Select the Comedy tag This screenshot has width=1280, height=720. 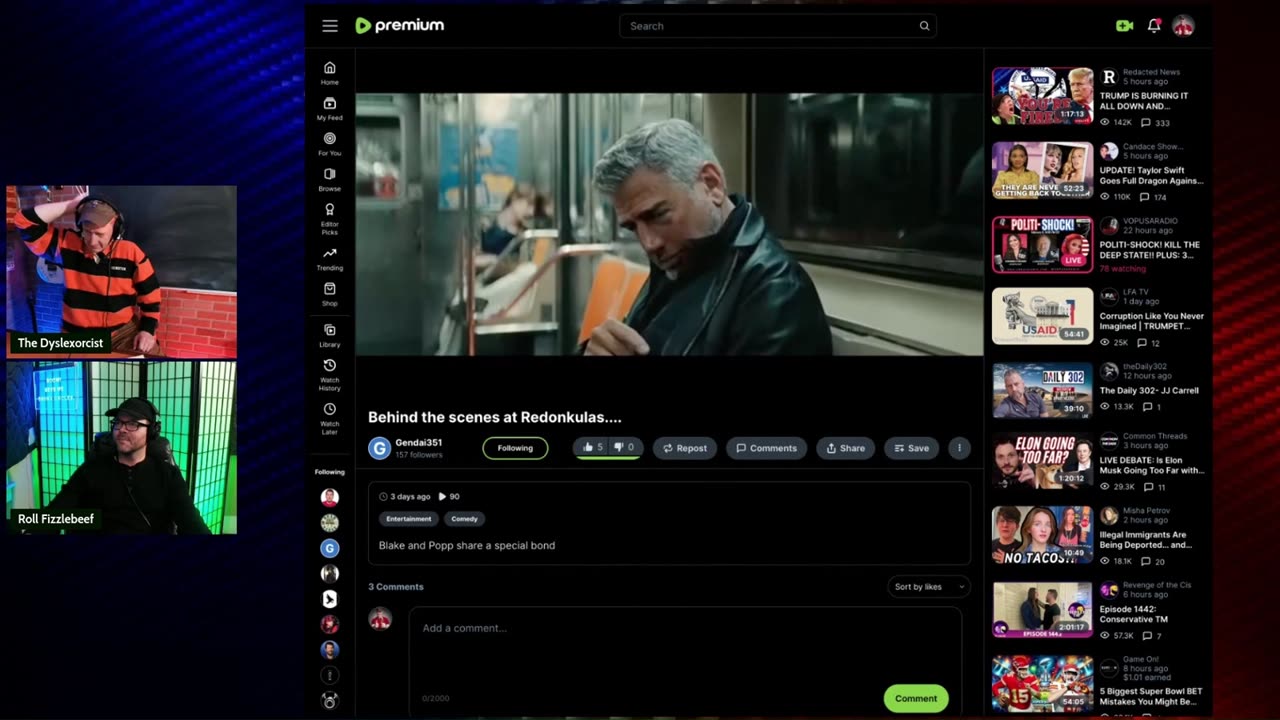464,519
